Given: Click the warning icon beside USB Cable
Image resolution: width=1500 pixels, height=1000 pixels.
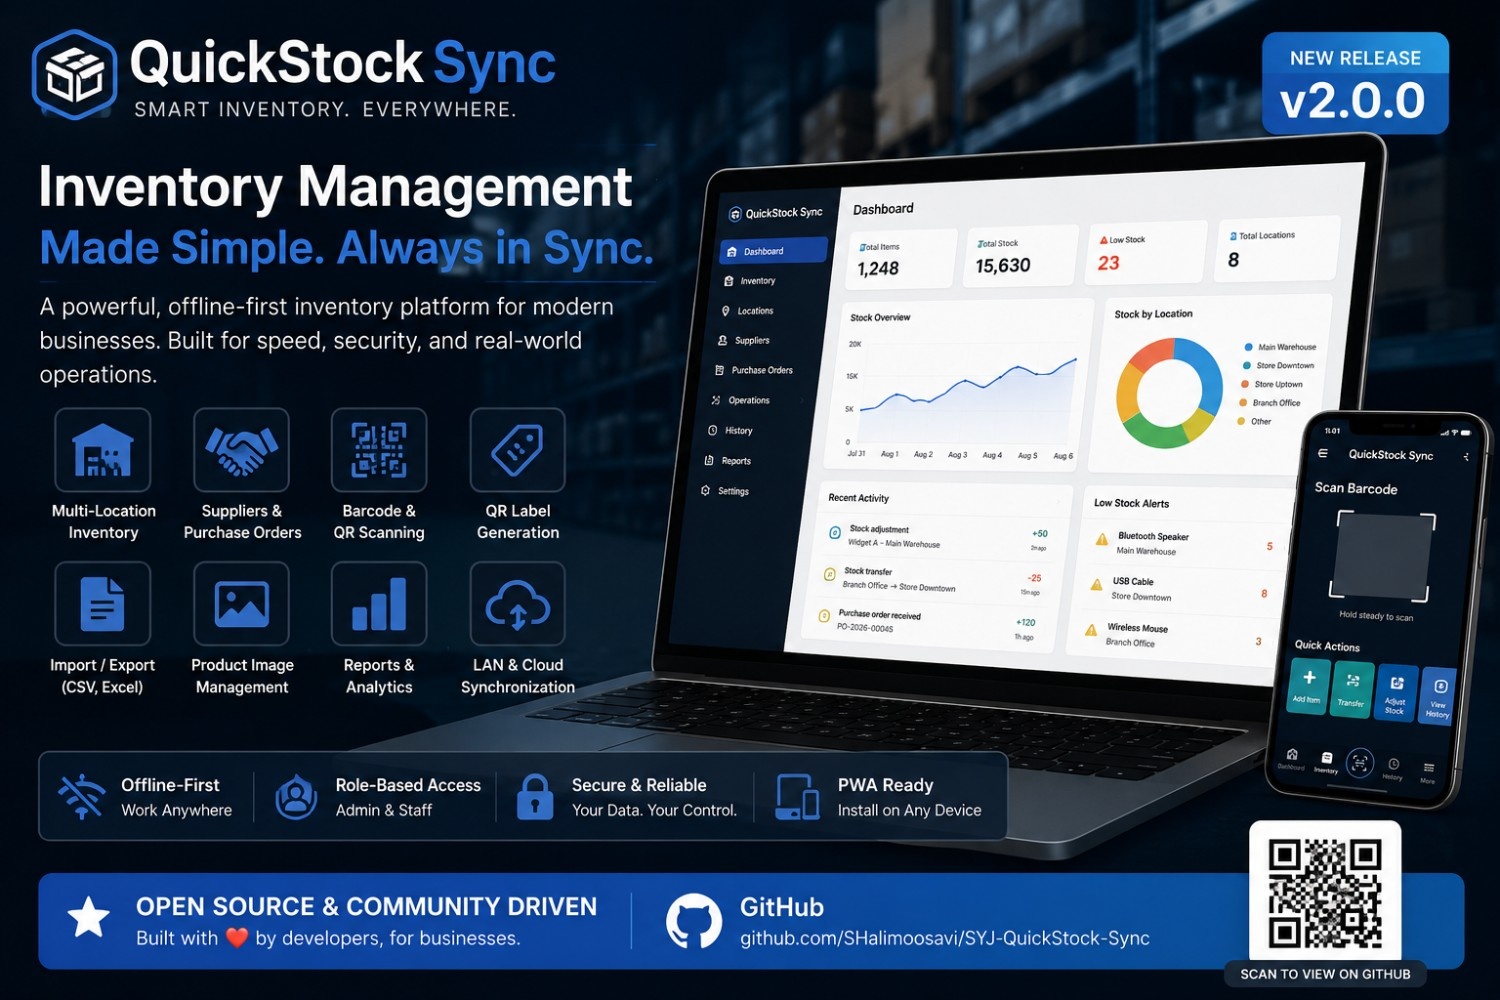Looking at the screenshot, I should tap(1095, 584).
